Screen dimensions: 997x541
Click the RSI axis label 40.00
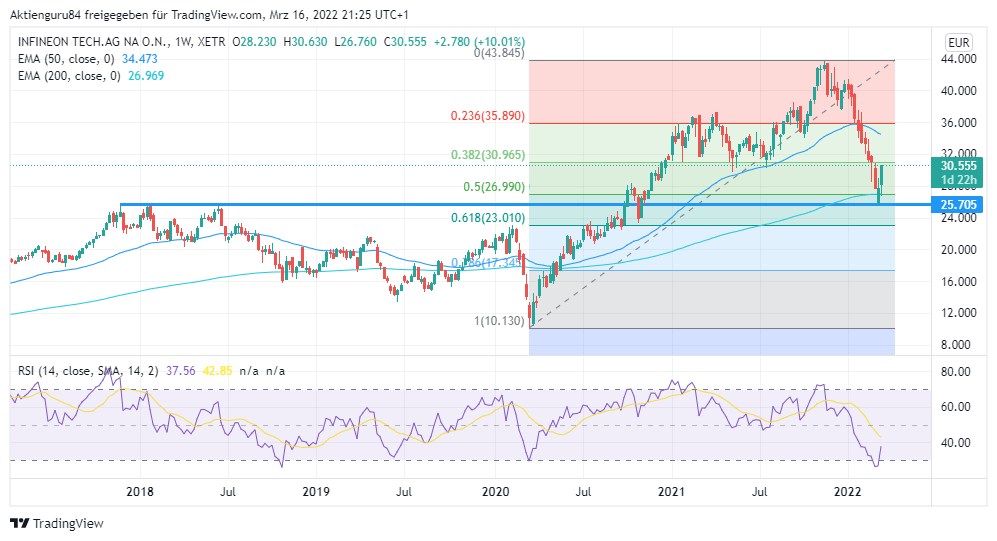pyautogui.click(x=956, y=443)
